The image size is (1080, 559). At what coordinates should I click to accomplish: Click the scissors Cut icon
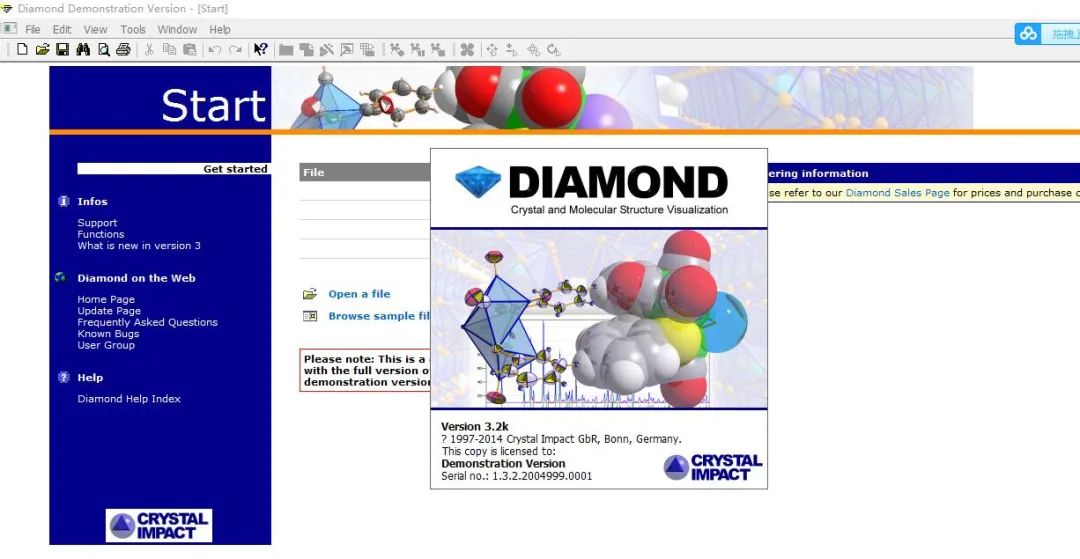coord(149,50)
